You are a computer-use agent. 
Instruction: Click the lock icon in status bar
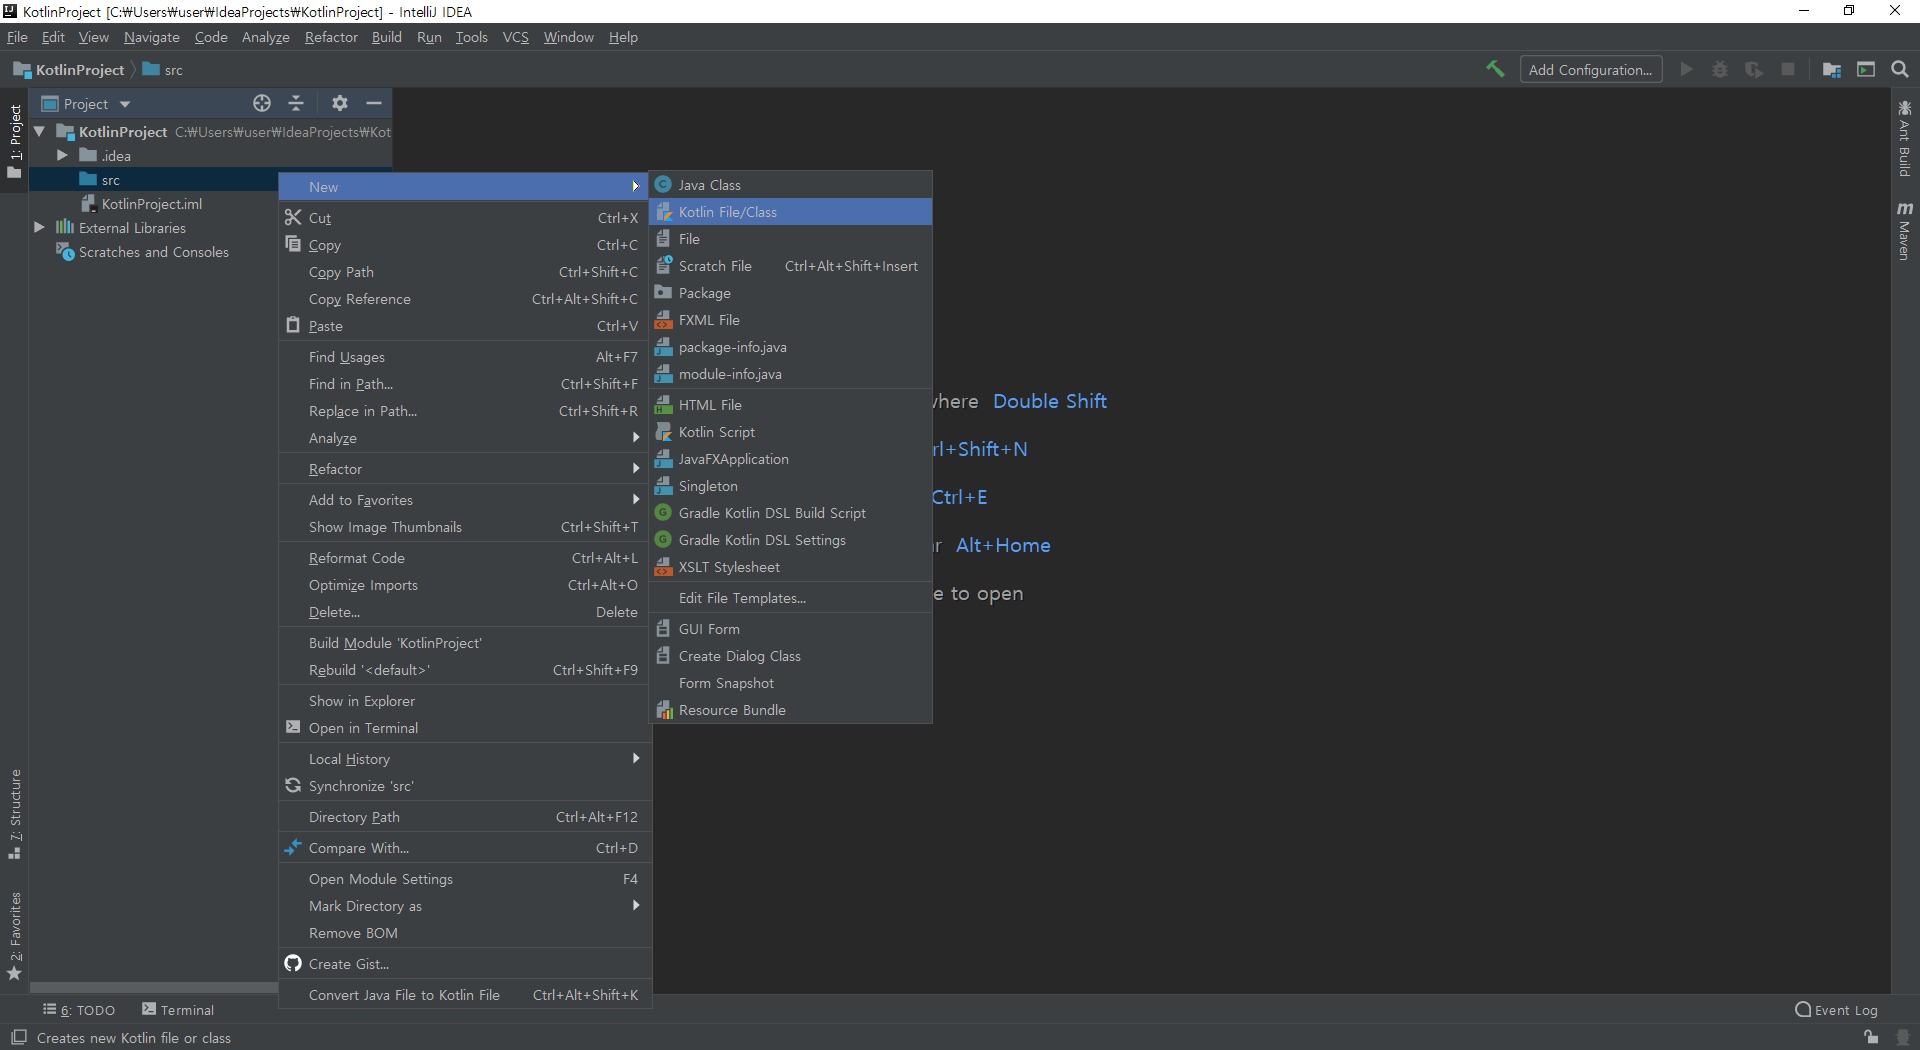coord(1871,1037)
